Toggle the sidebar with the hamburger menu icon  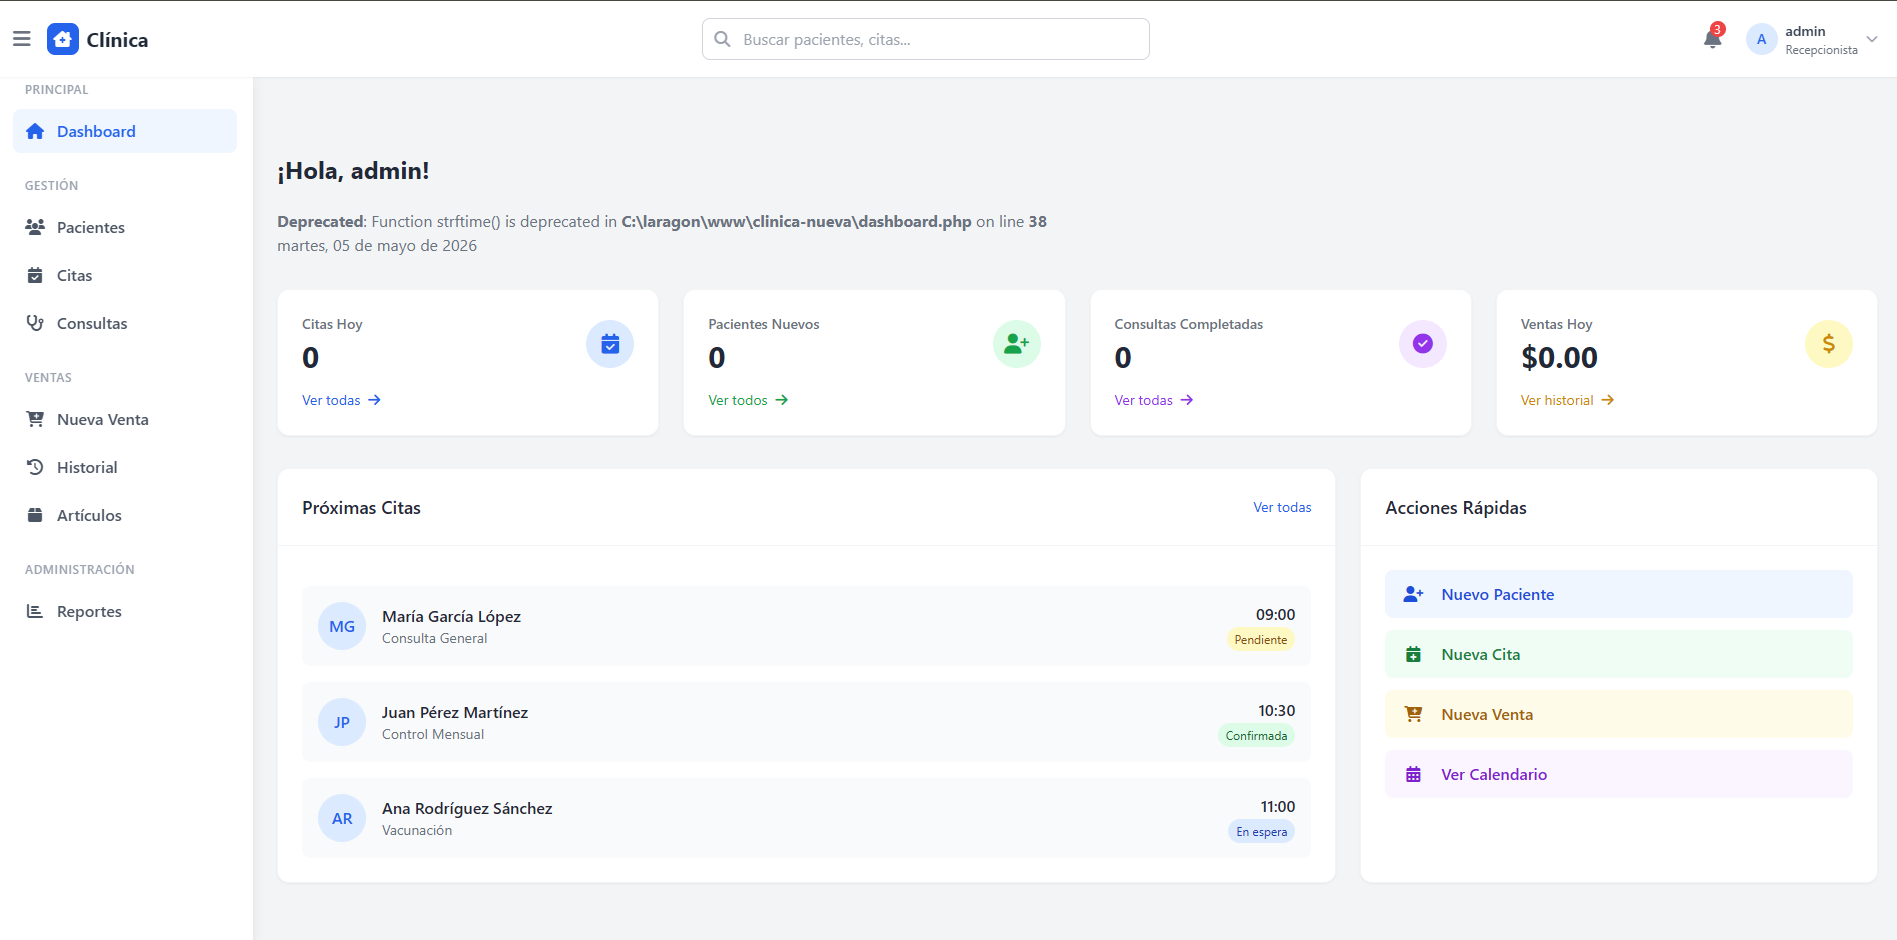pos(21,39)
